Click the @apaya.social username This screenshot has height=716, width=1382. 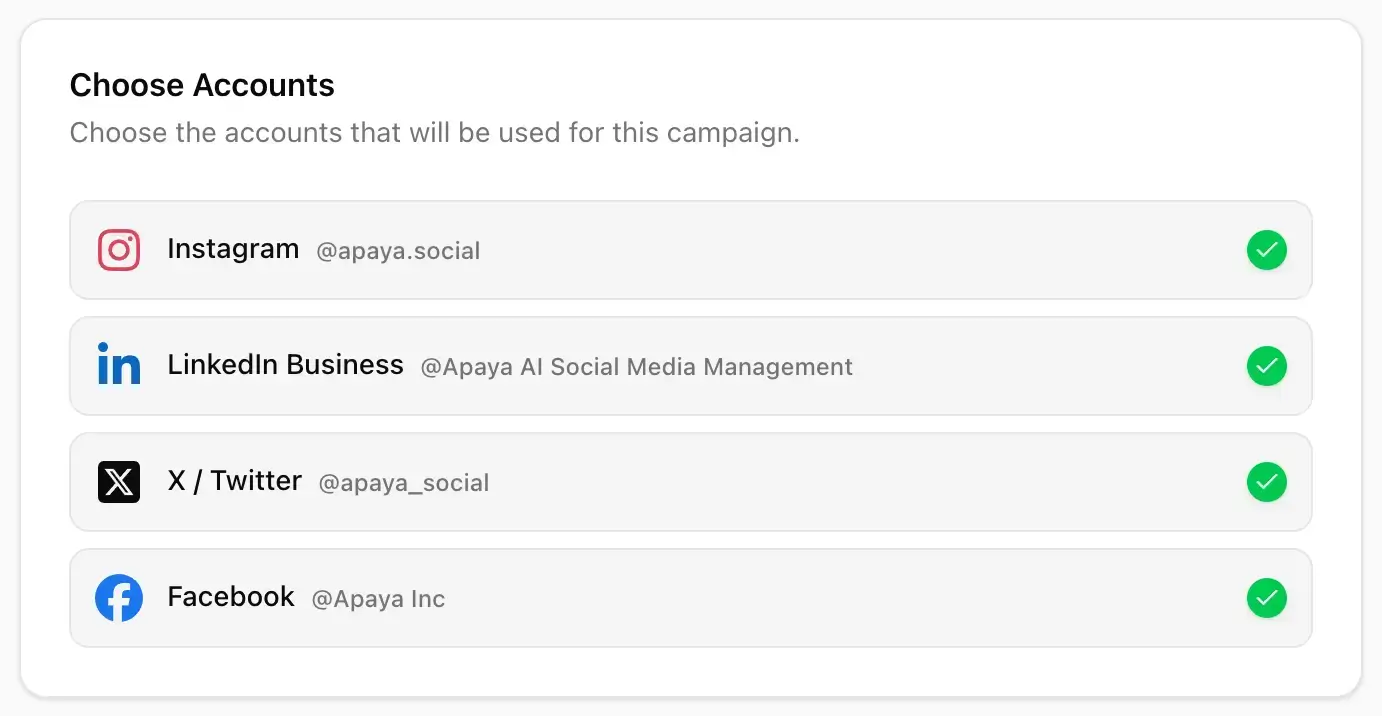[x=398, y=251]
